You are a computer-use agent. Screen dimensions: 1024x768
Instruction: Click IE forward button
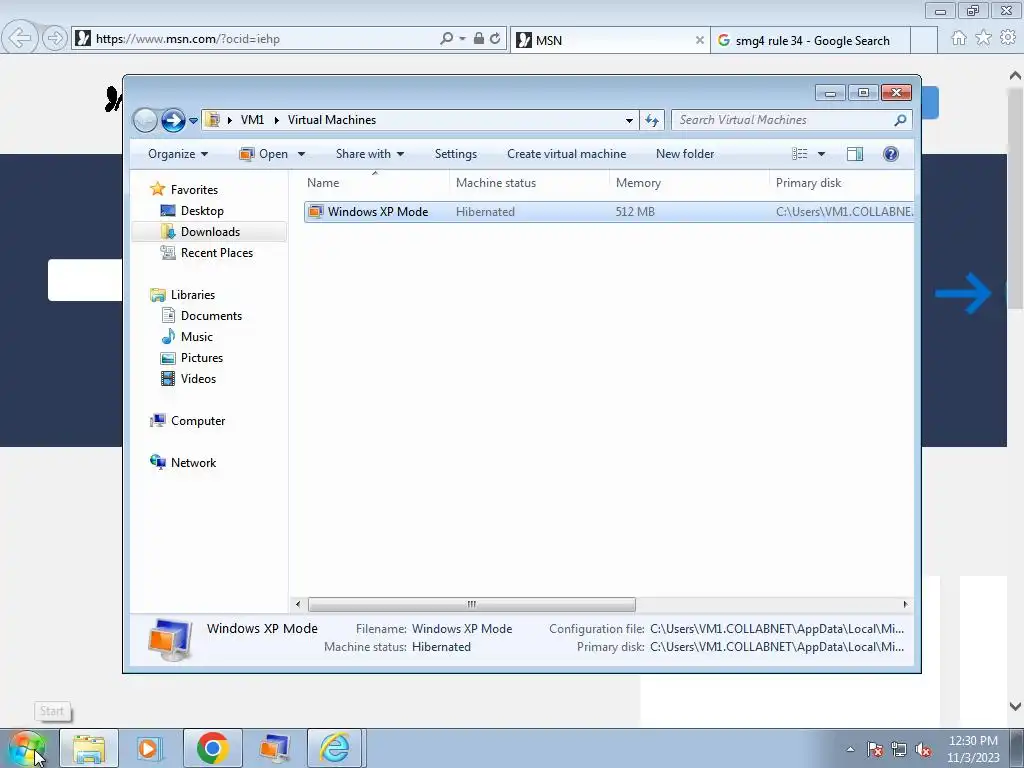55,39
